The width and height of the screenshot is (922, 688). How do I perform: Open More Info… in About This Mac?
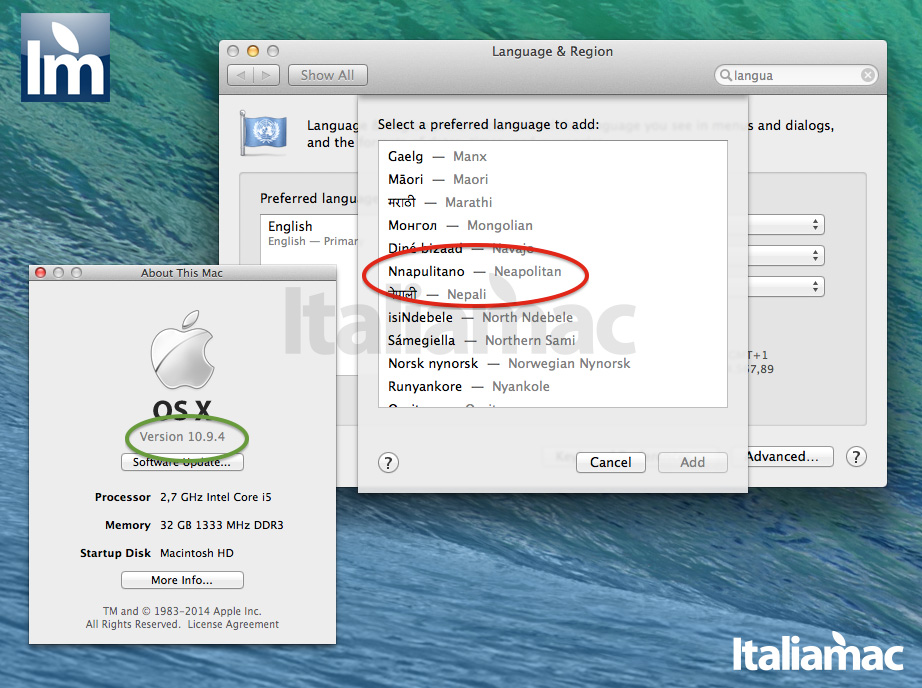182,580
